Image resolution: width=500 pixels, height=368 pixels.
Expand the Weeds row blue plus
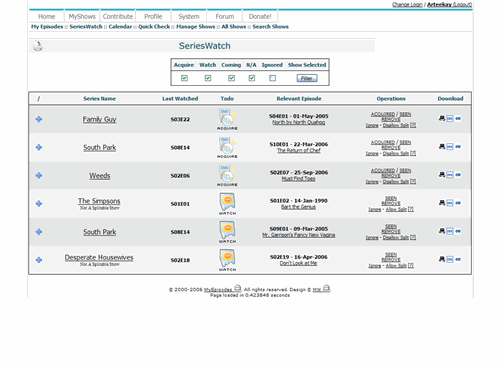39,175
